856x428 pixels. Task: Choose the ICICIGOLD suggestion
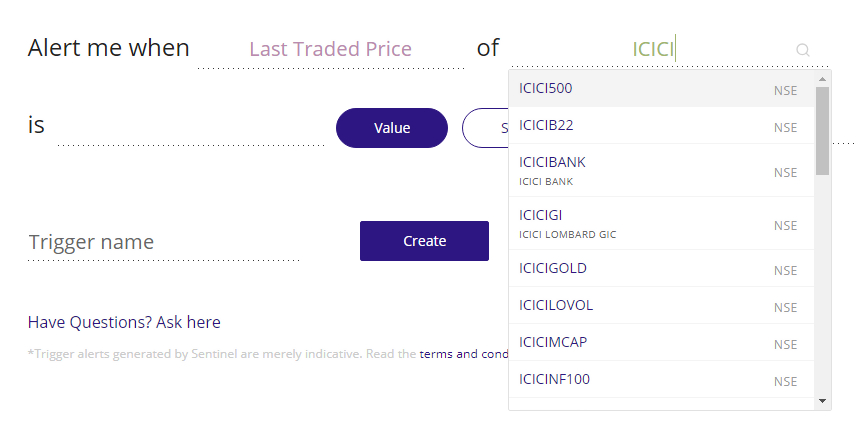(660, 269)
